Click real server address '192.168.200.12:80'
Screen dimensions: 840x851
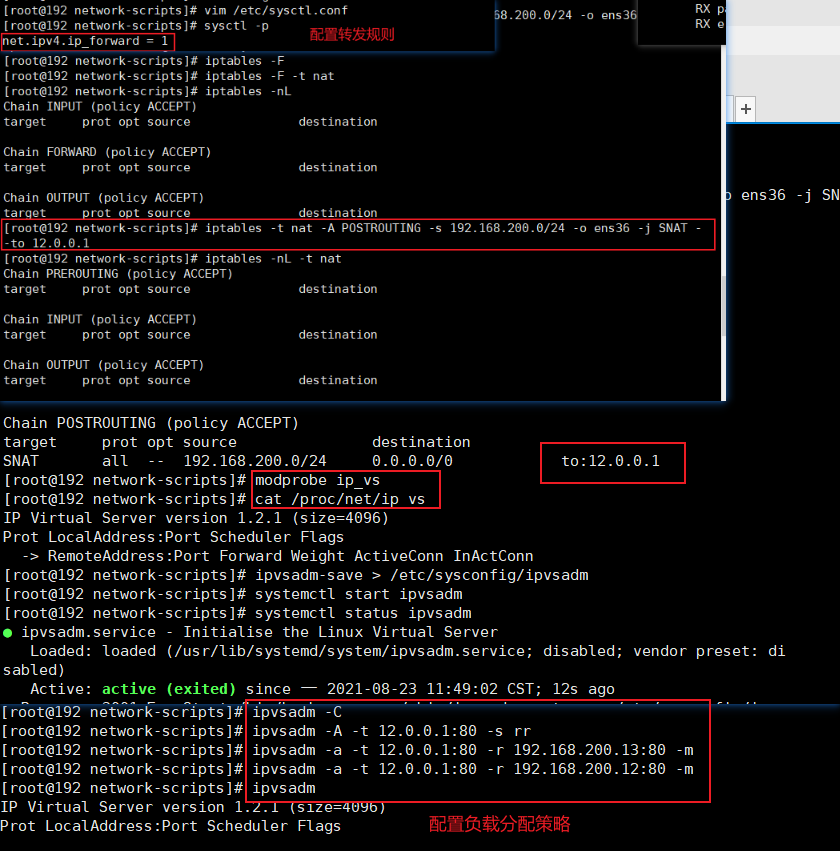(589, 769)
